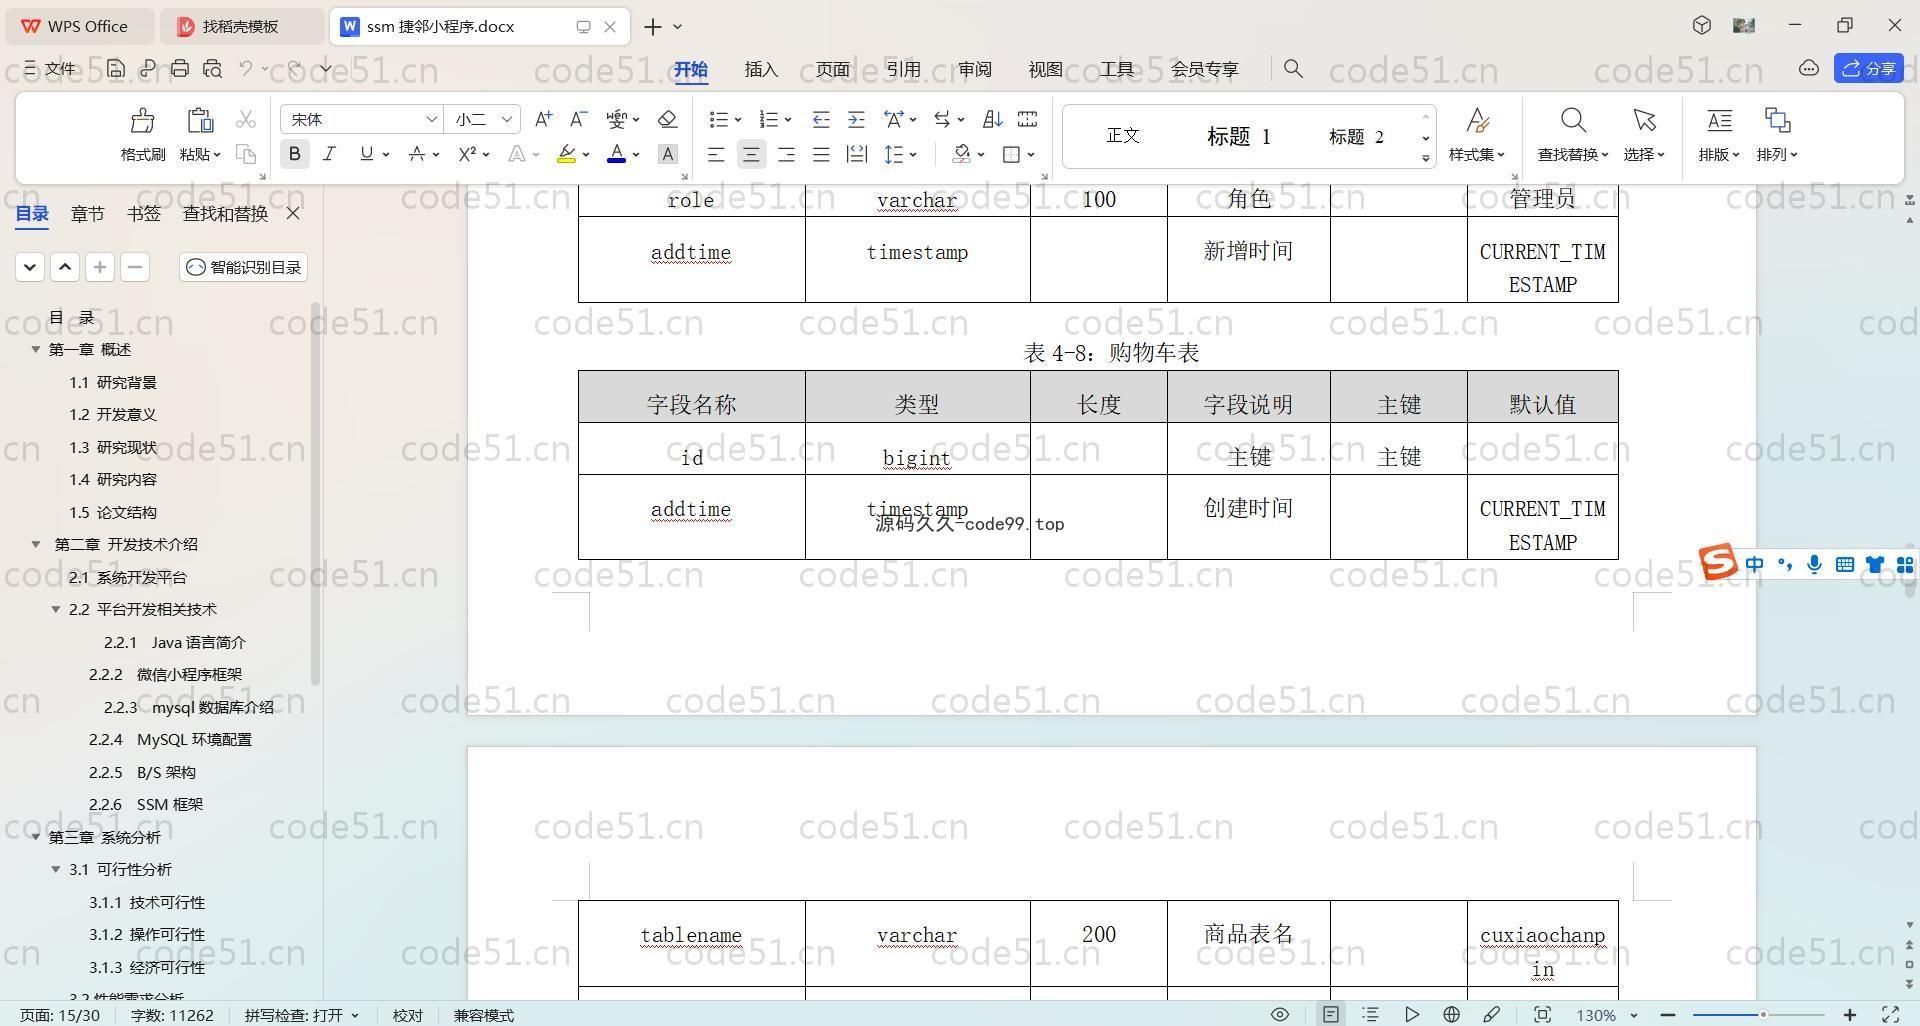1920x1026 pixels.
Task: Align text left
Action: tap(716, 154)
